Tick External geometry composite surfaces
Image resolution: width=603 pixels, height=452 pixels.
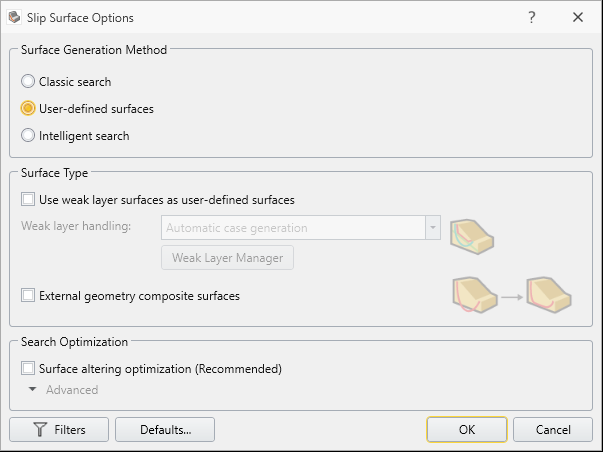click(28, 295)
